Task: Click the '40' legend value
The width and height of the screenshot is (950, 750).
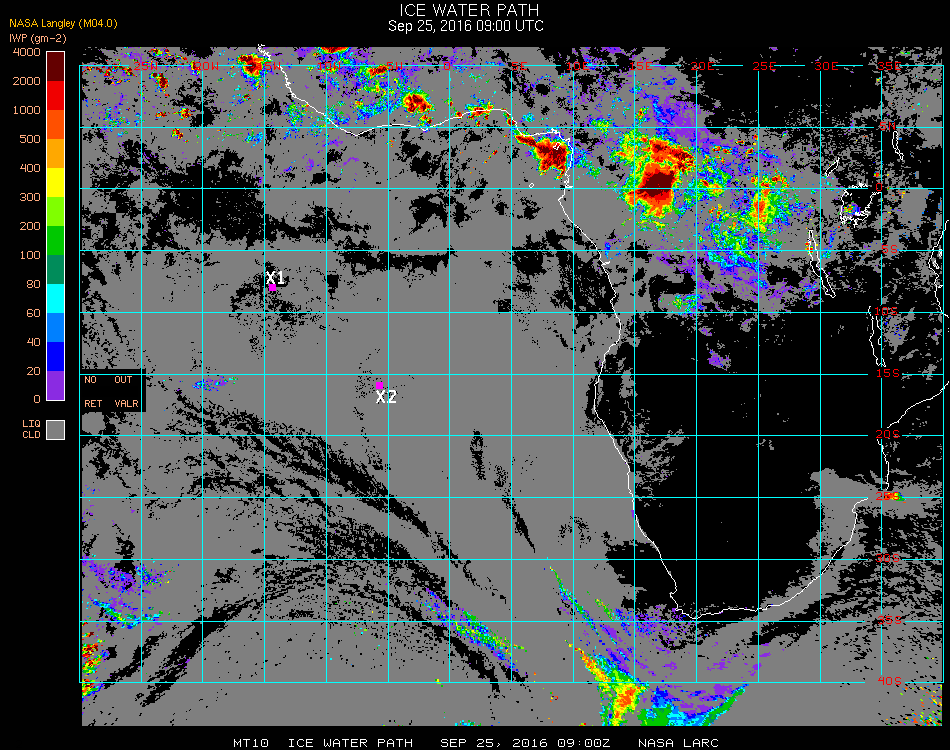Action: [x=33, y=342]
